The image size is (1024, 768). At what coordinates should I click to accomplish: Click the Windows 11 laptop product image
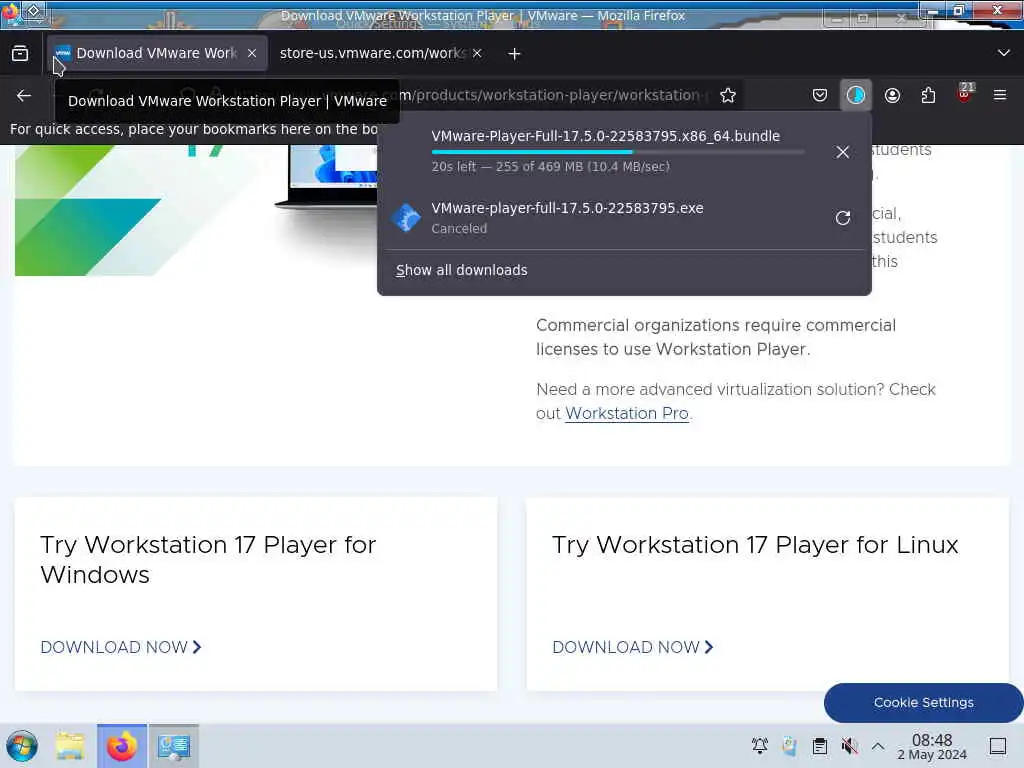[x=327, y=176]
